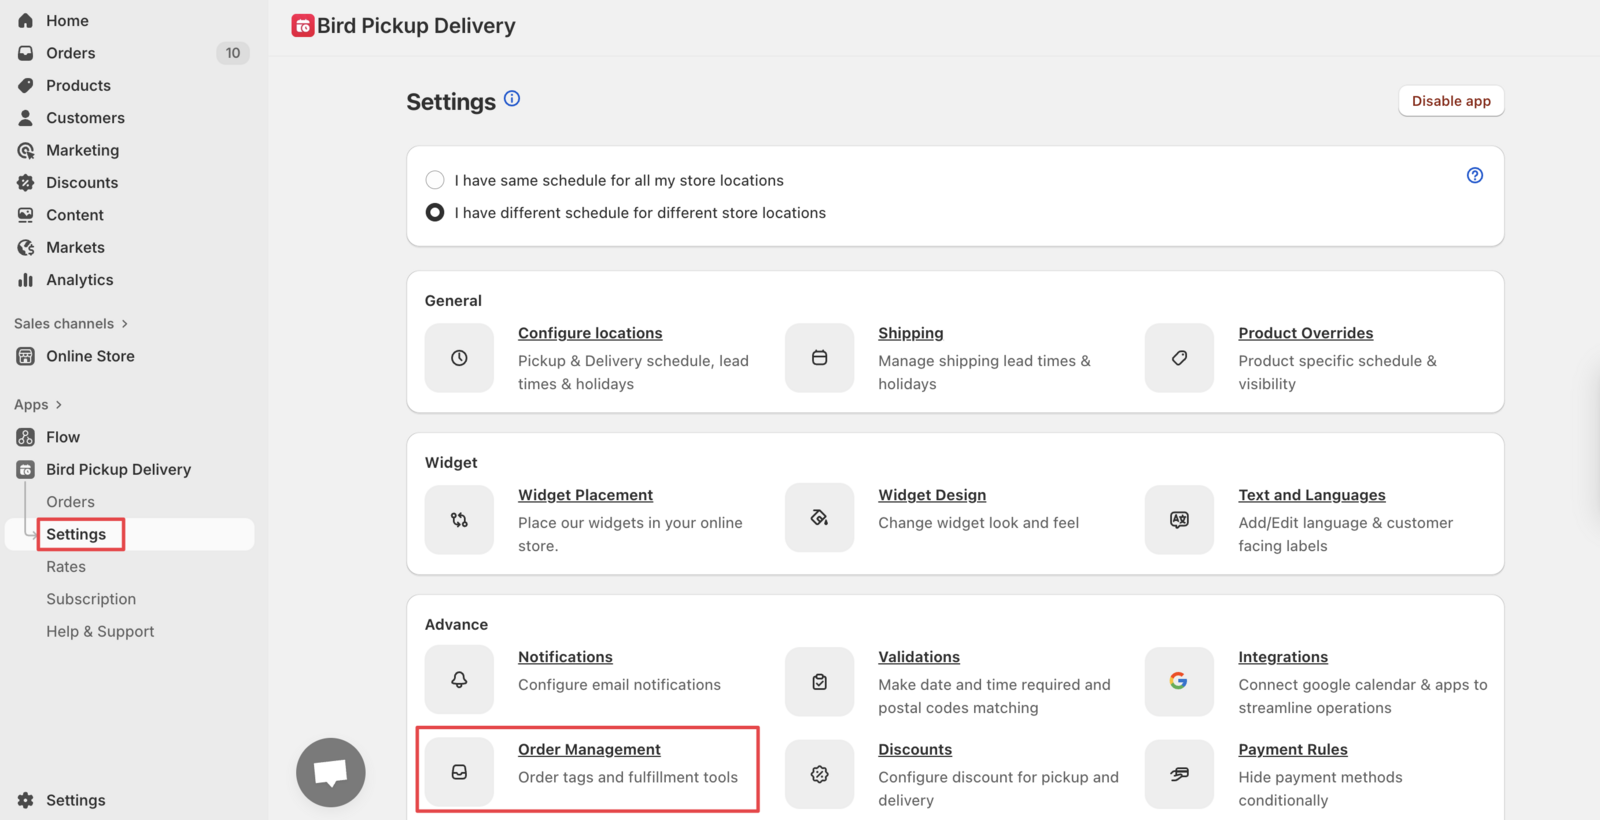Click the Payment Rules icon tile
1600x820 pixels.
(x=1179, y=774)
